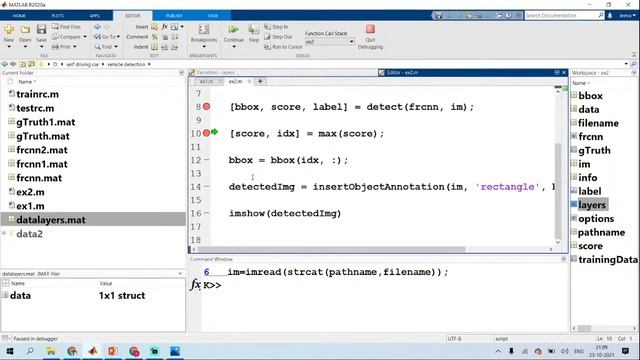
Task: Navigate back in the folder path bar
Action: 4,64
